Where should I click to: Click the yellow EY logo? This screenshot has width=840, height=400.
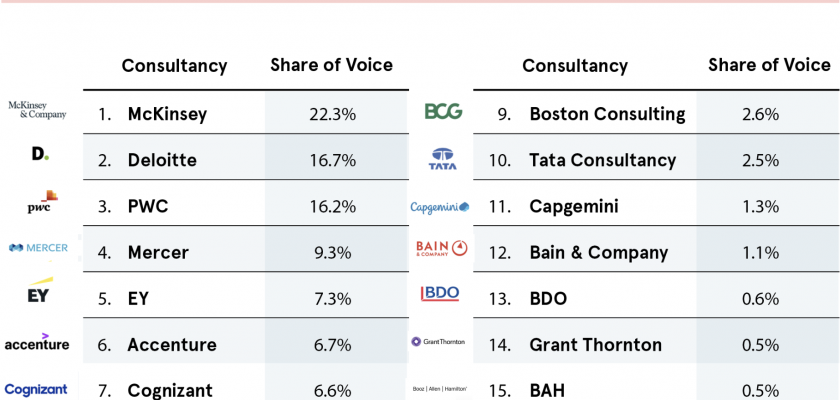click(x=38, y=293)
